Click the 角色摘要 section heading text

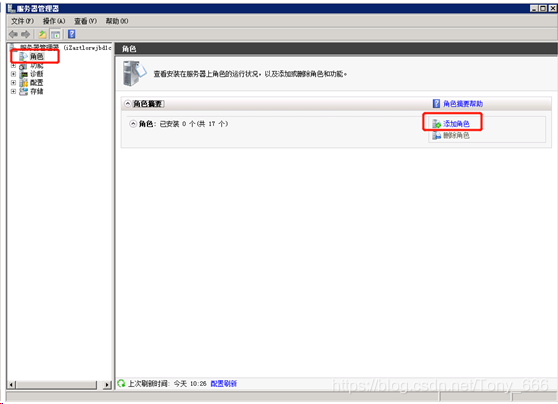click(x=148, y=104)
